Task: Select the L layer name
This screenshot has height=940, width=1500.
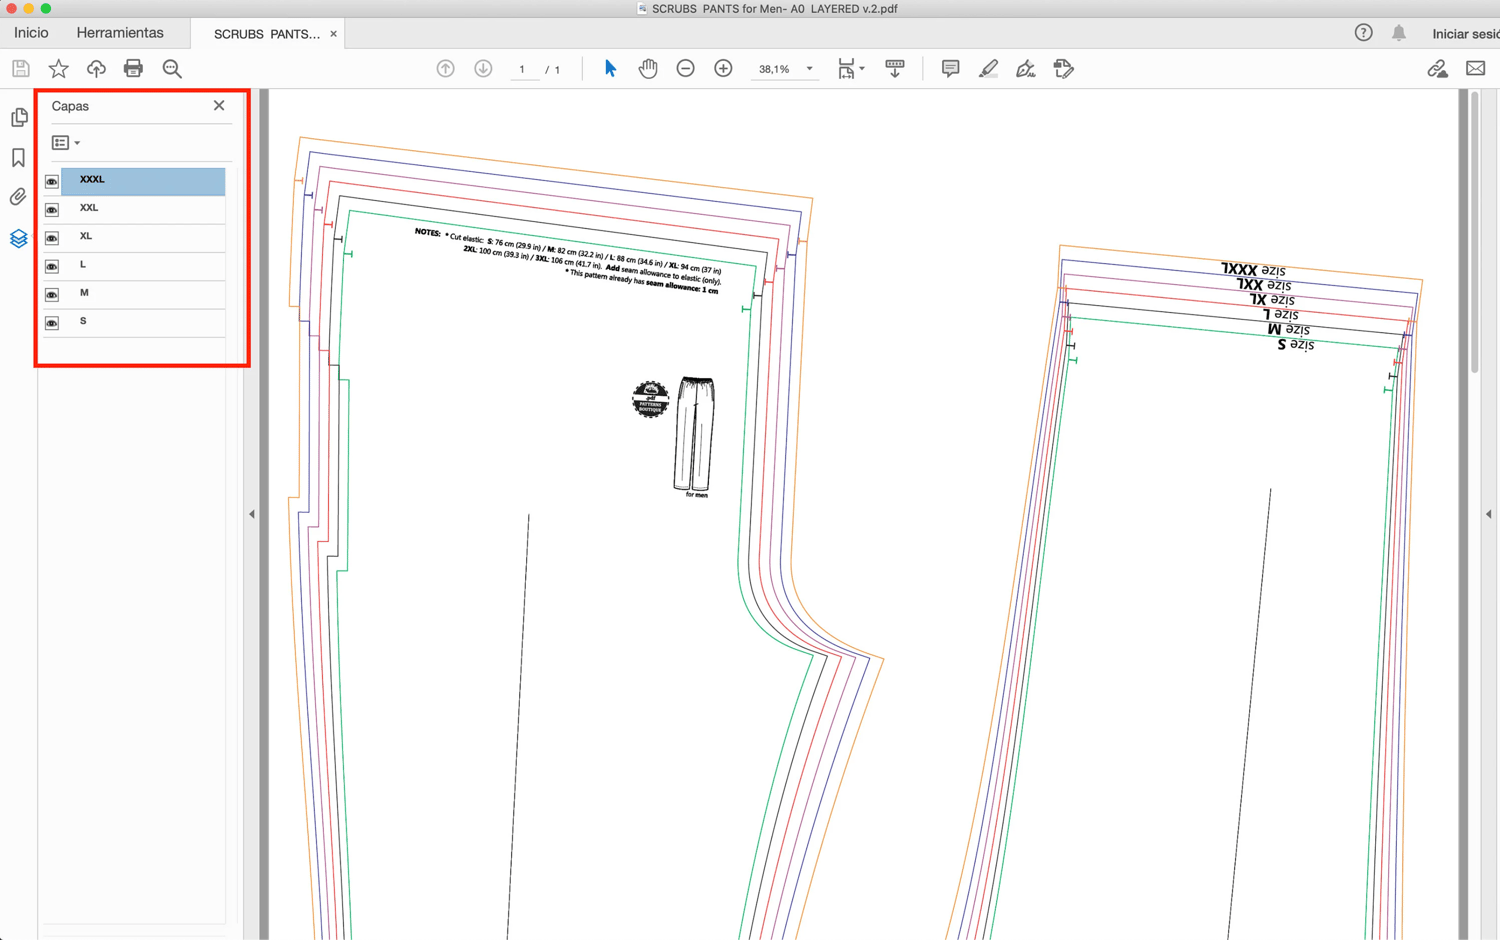Action: [x=83, y=264]
